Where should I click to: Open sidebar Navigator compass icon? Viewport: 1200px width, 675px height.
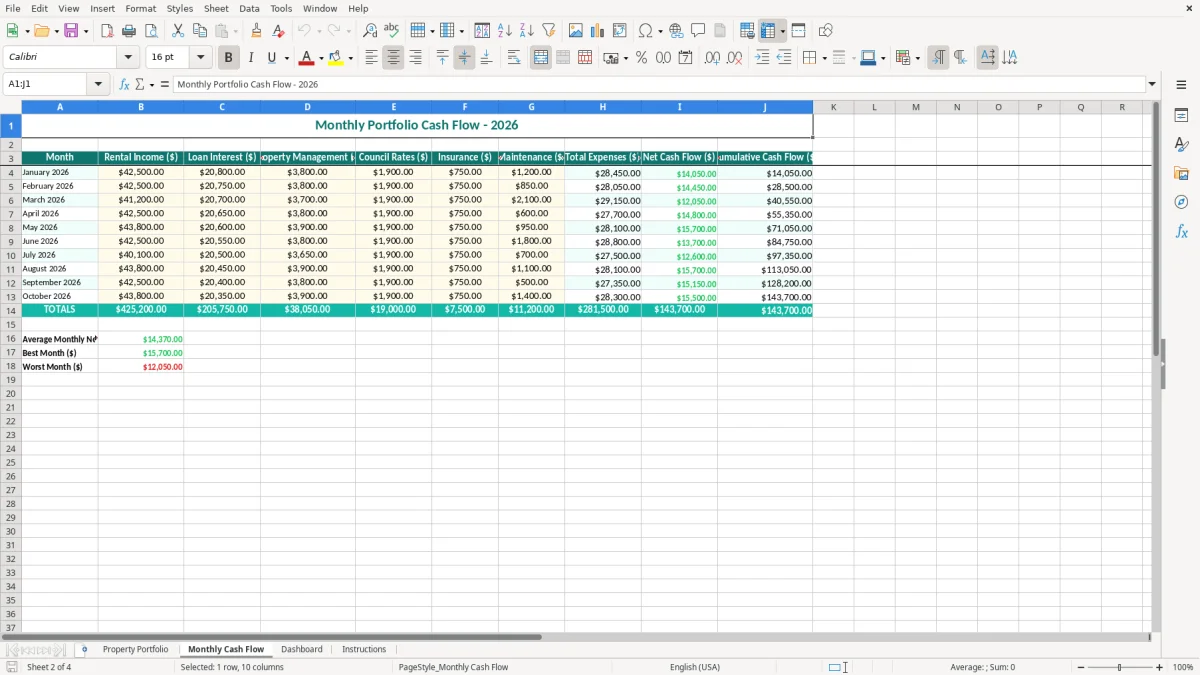click(x=1181, y=203)
